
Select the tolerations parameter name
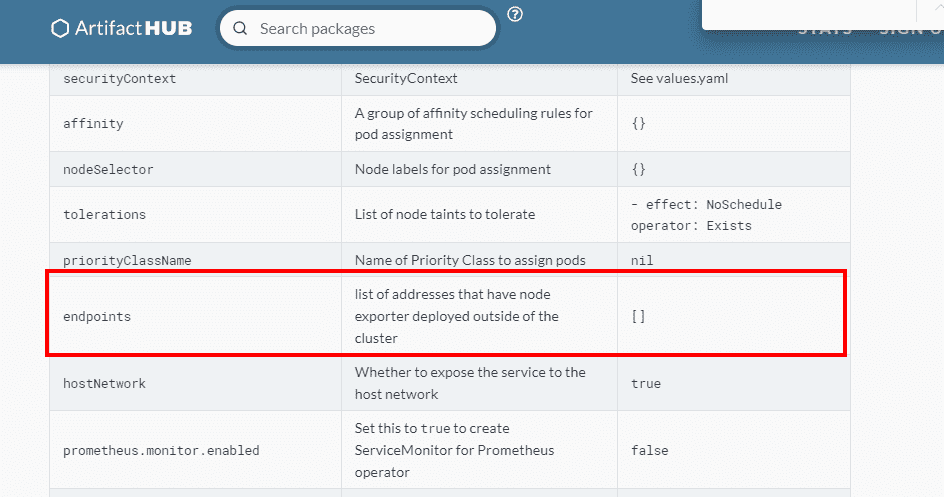(x=104, y=214)
